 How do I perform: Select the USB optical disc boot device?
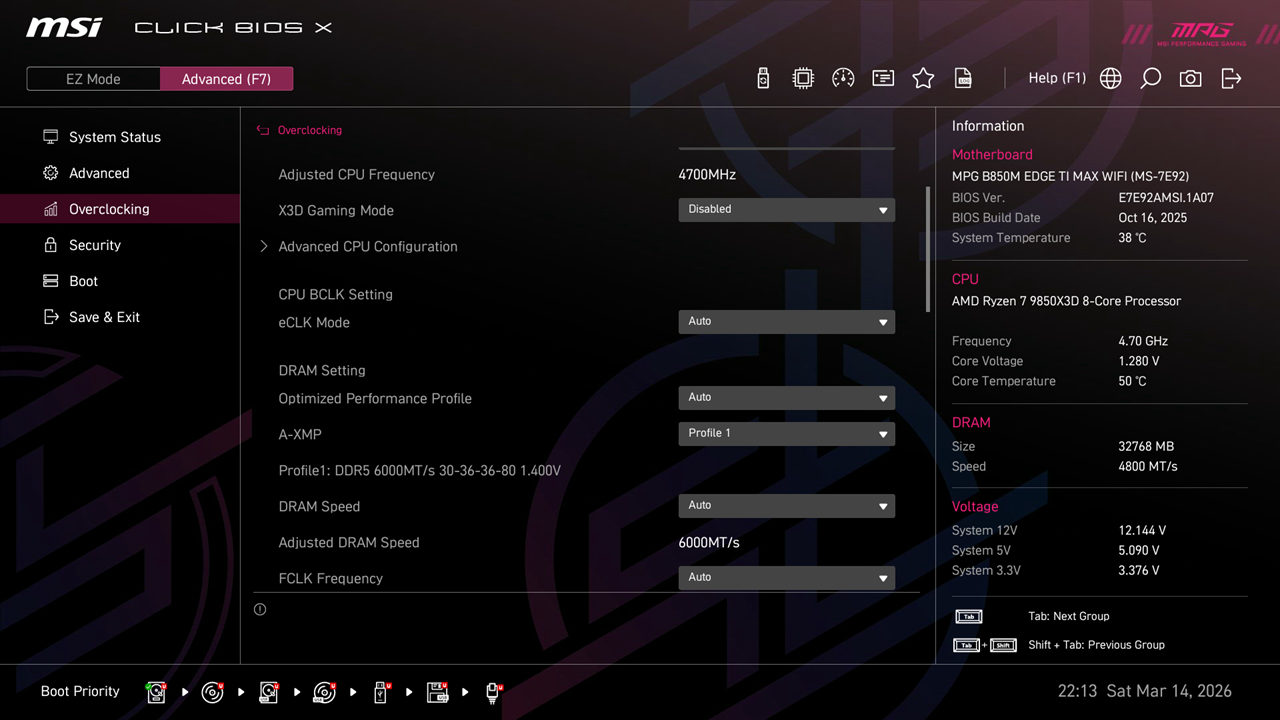[x=325, y=692]
